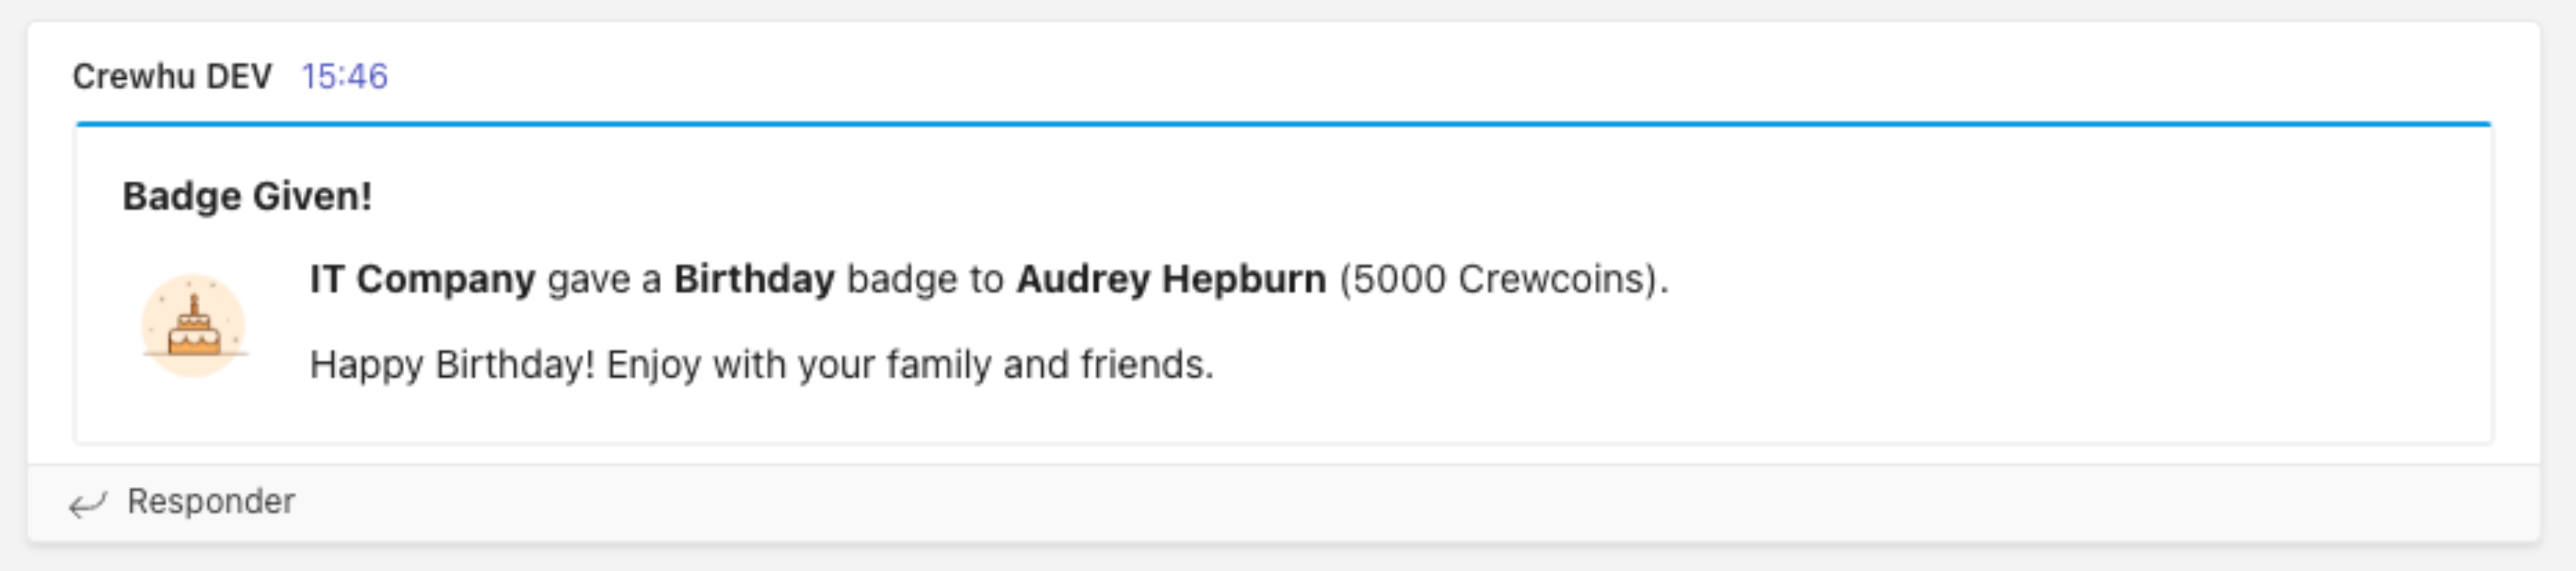The image size is (2576, 571).
Task: Click the Audrey Hepburn recipient name
Action: coord(1171,279)
